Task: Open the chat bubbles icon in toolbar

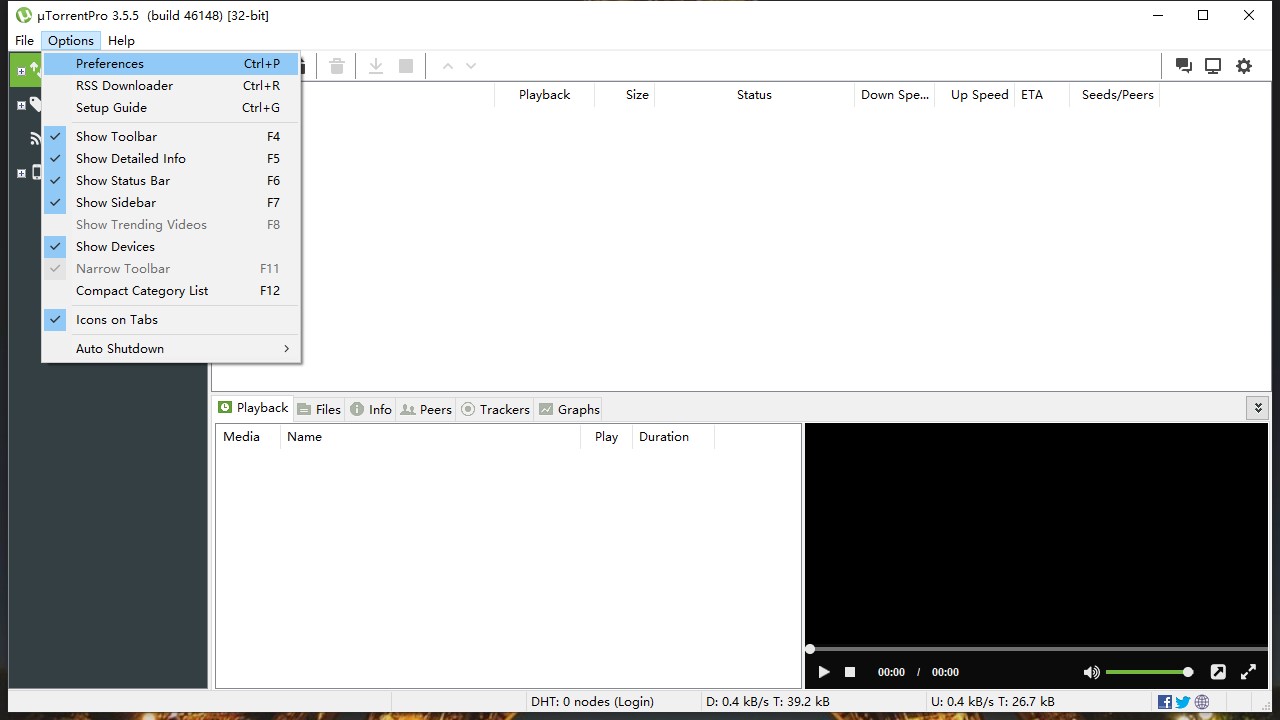Action: tap(1184, 66)
